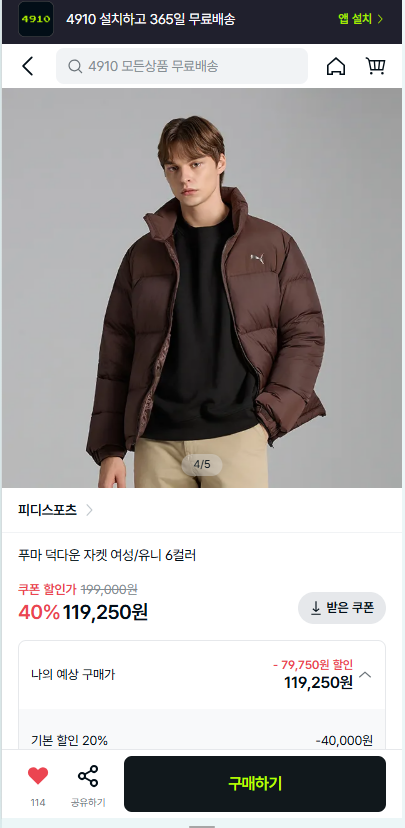Open the 피디스포츠 brand store link
This screenshot has width=405, height=828.
[48, 510]
